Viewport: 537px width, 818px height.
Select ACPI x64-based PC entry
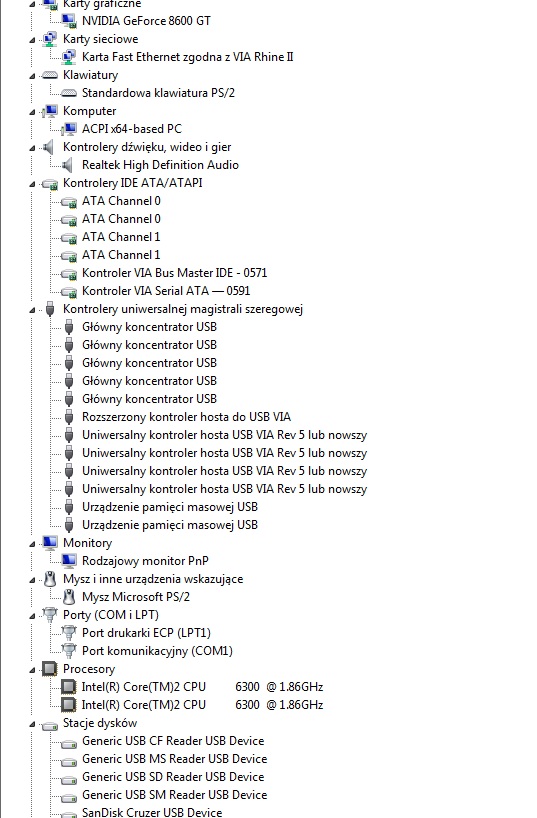tap(132, 129)
